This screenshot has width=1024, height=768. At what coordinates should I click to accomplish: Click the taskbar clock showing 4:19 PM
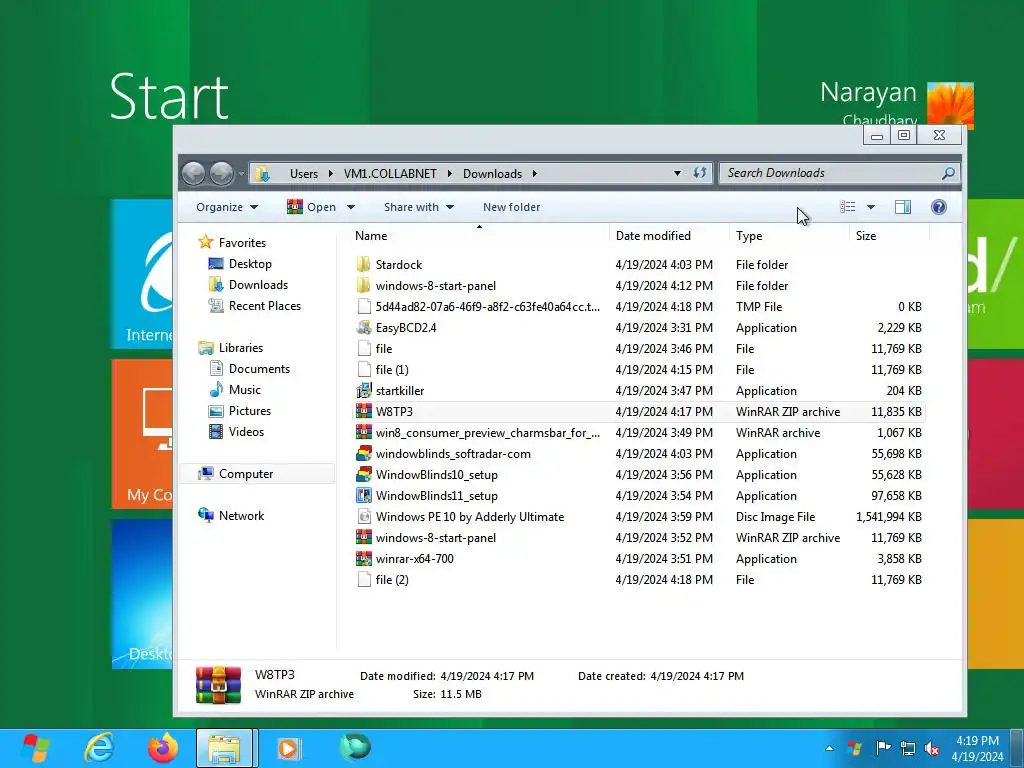[977, 748]
